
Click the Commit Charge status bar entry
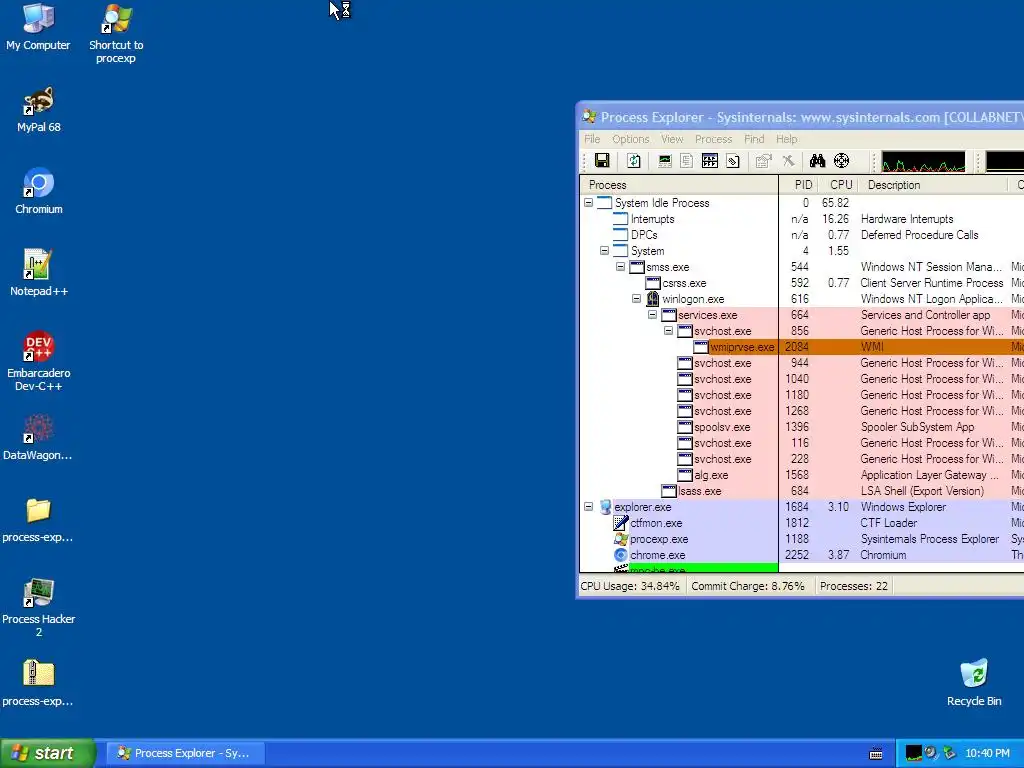click(x=748, y=586)
